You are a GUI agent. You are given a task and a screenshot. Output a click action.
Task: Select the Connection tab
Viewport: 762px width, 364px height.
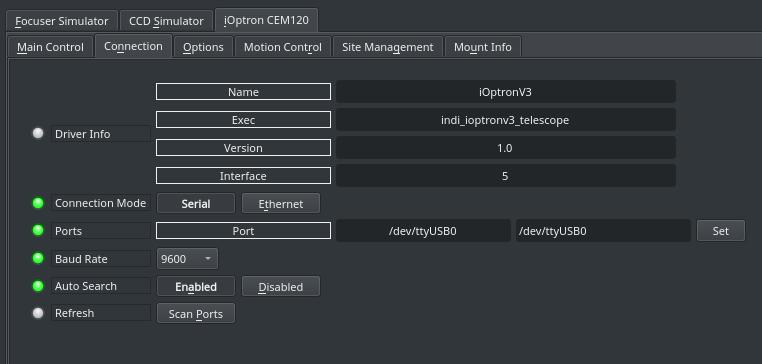point(133,46)
